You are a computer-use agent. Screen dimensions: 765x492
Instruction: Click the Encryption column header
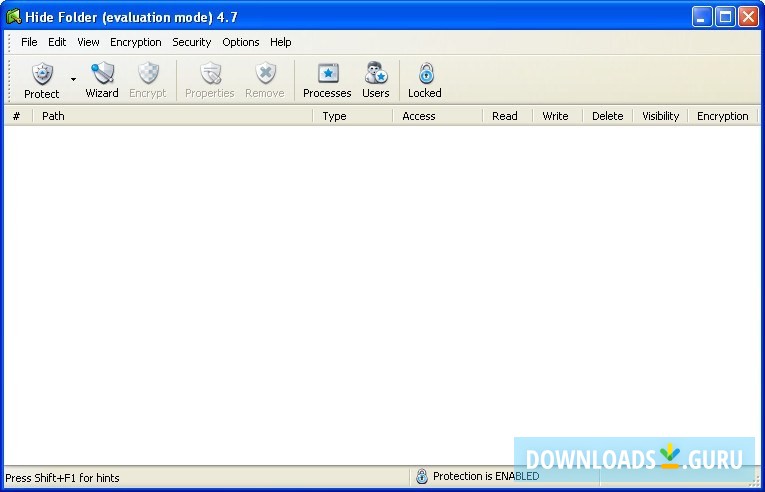click(723, 116)
